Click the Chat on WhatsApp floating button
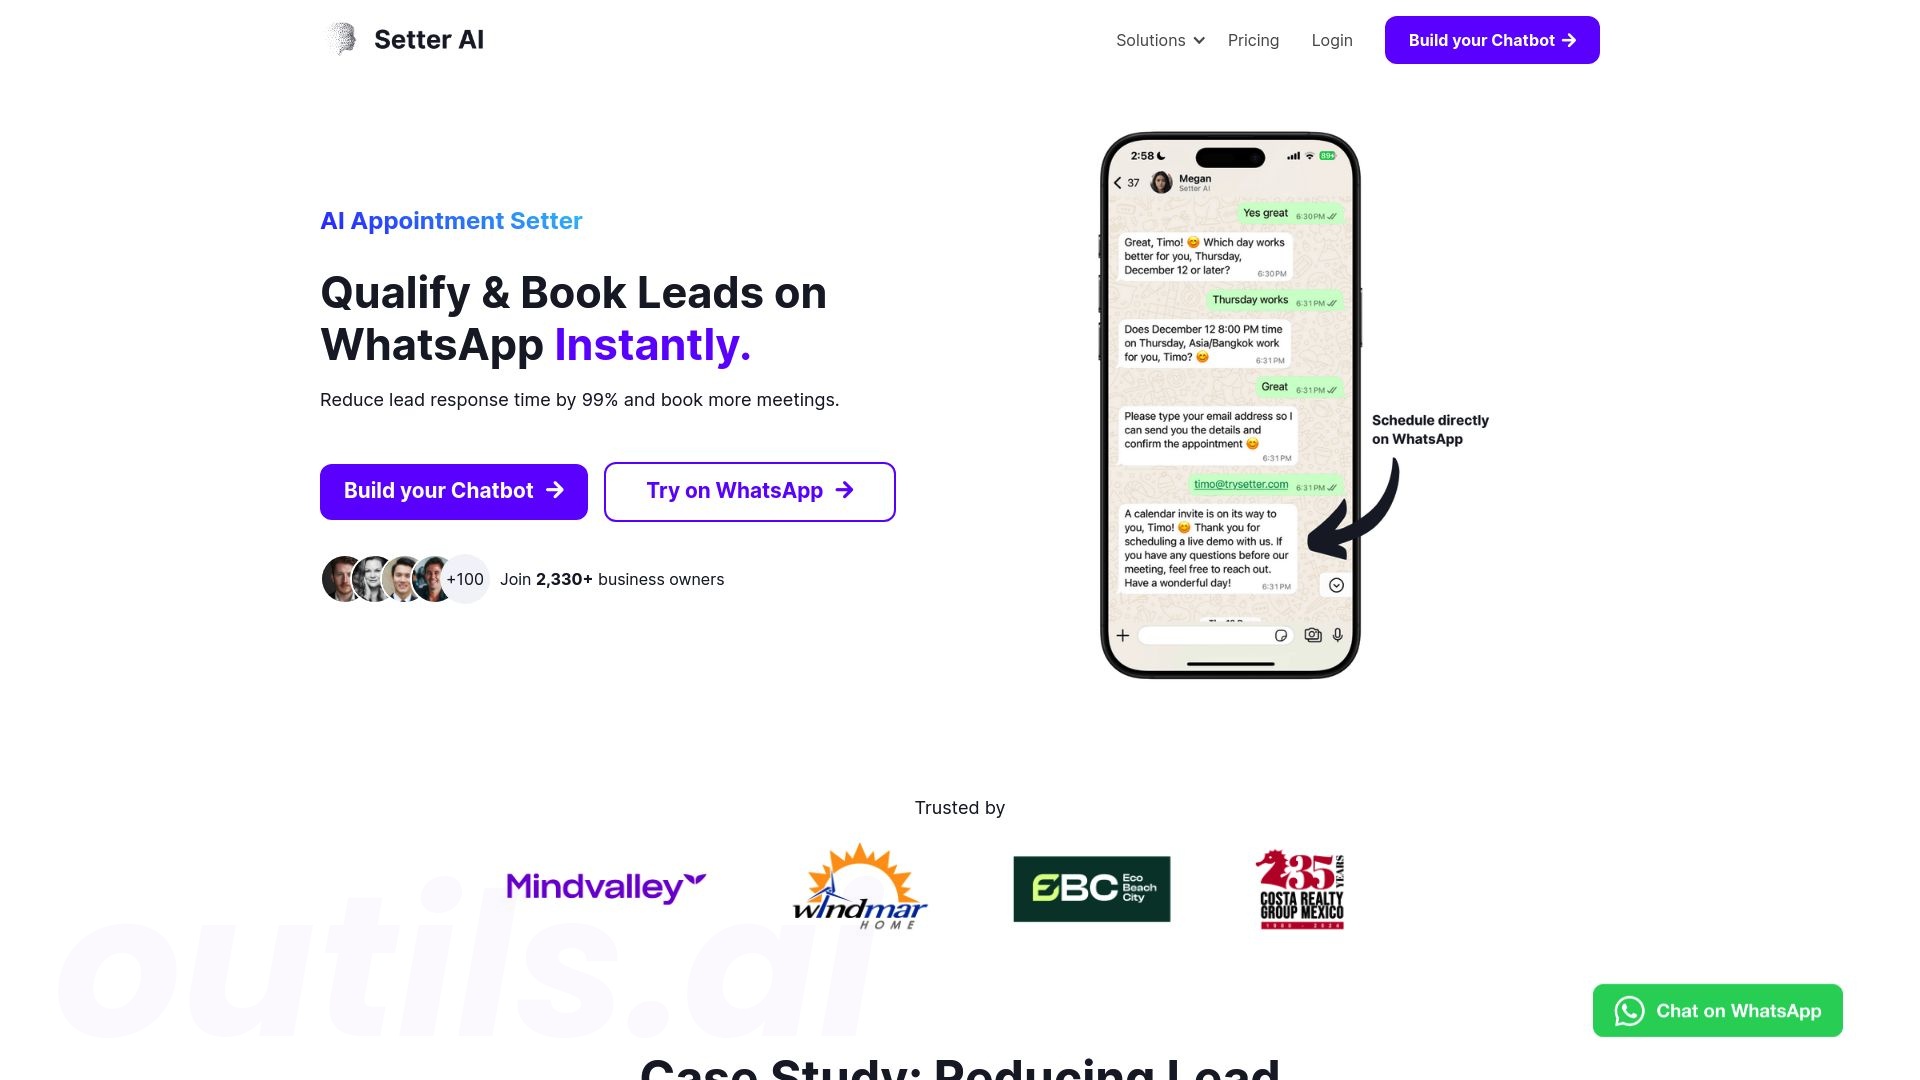 1716,1010
